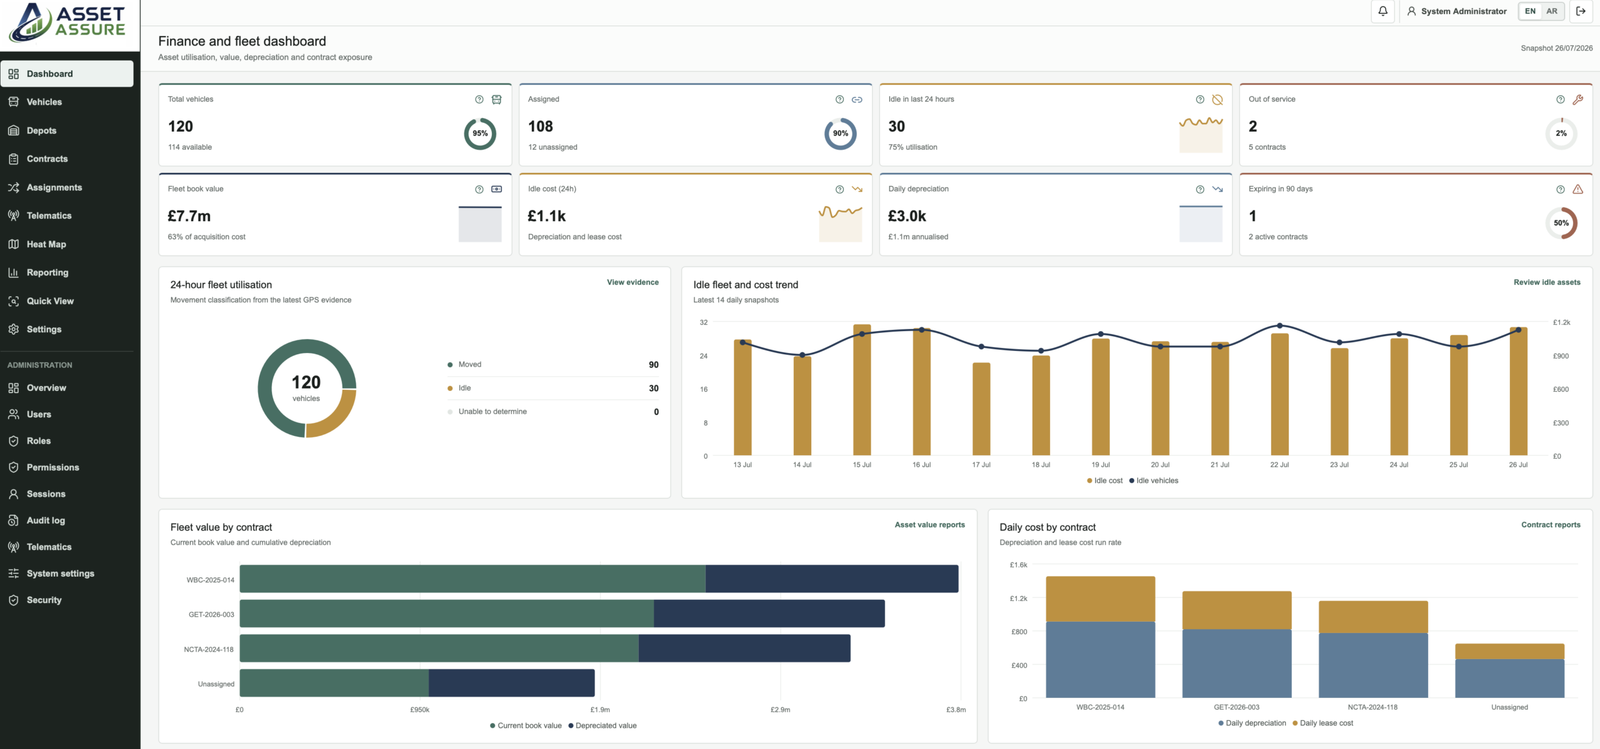Screen dimensions: 1600x749
Task: Open Overview under Administration
Action: [x=67, y=388]
